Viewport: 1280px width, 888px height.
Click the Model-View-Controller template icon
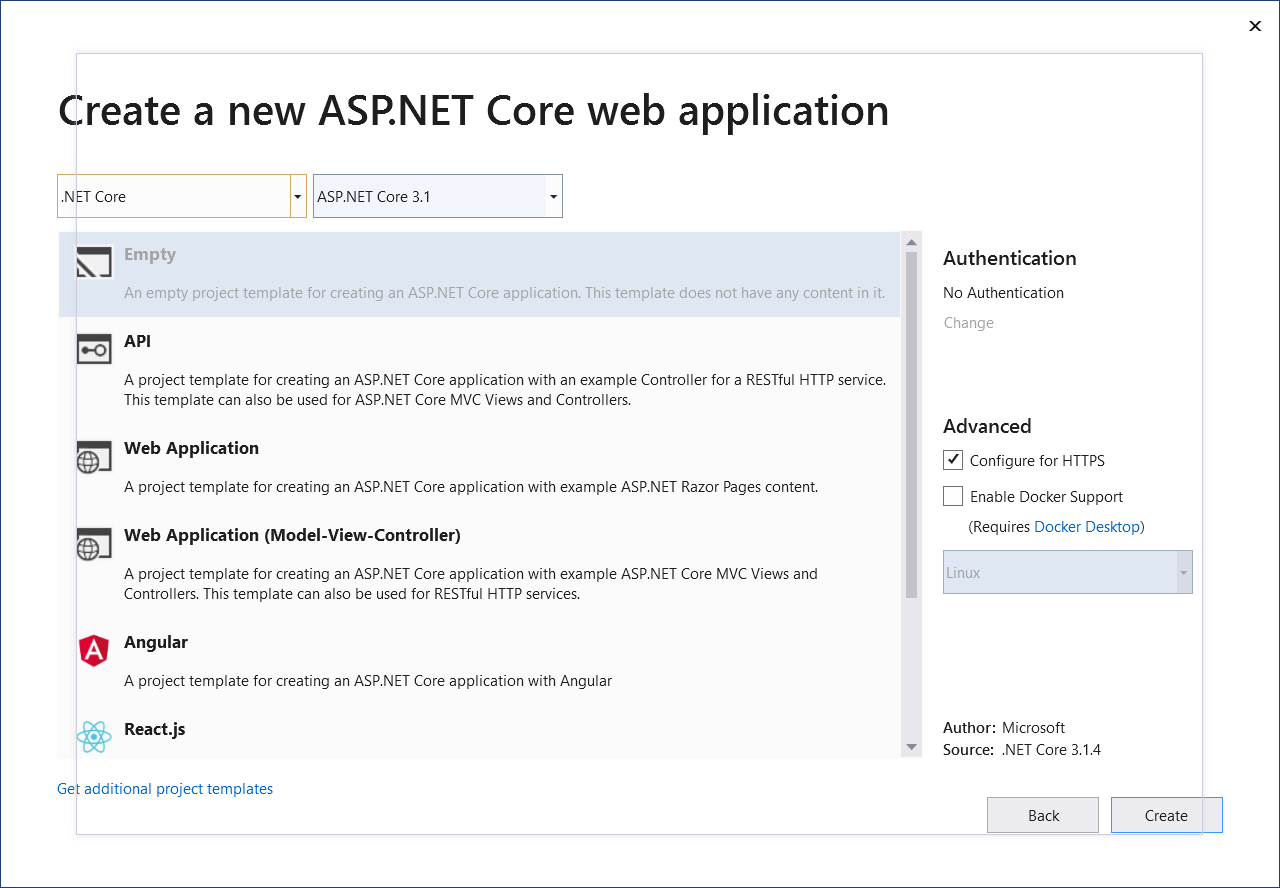click(94, 544)
